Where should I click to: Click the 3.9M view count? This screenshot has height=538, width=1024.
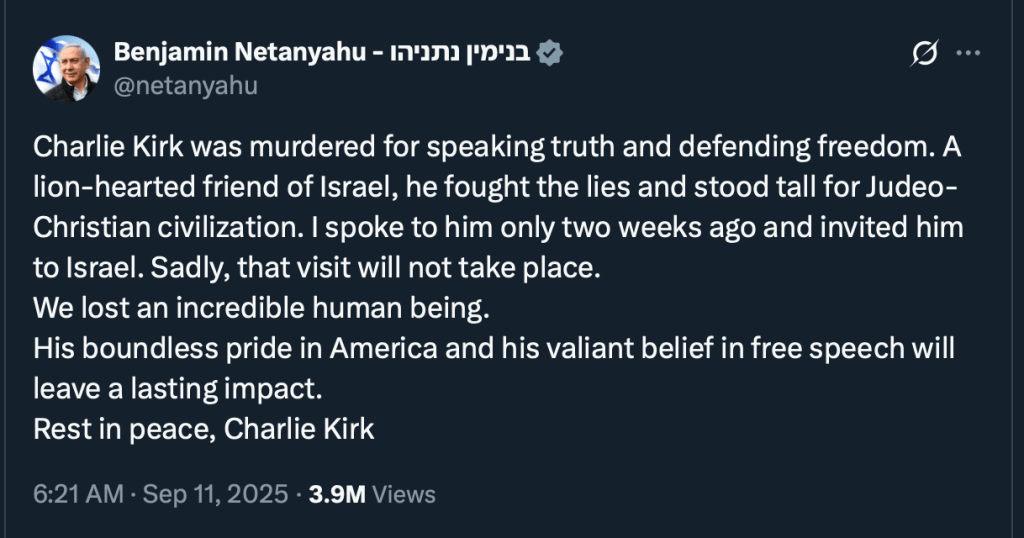[338, 494]
